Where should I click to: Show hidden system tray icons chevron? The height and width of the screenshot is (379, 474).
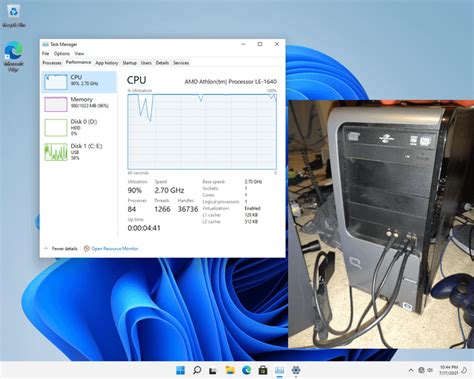411,370
